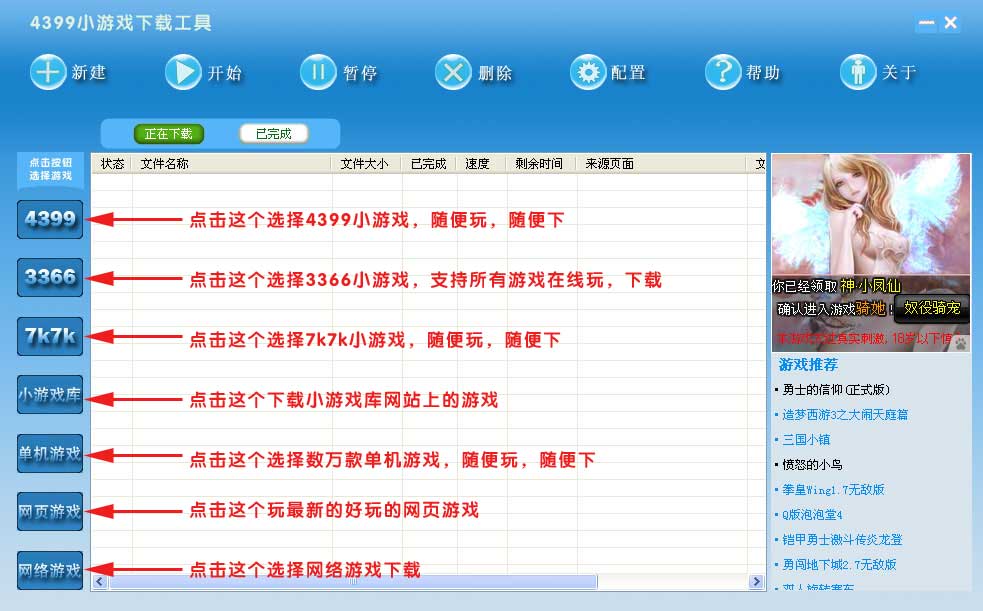Click the 游戏推荐 section heading
Screen dimensions: 983x611
coord(808,365)
